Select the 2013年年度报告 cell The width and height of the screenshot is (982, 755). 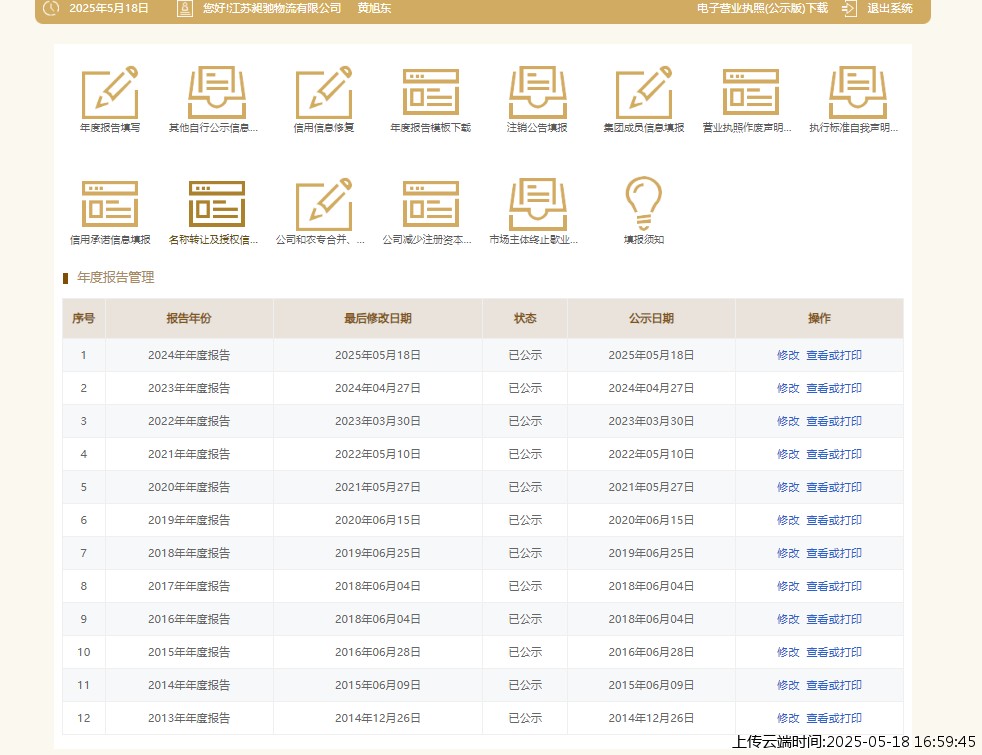click(x=189, y=718)
